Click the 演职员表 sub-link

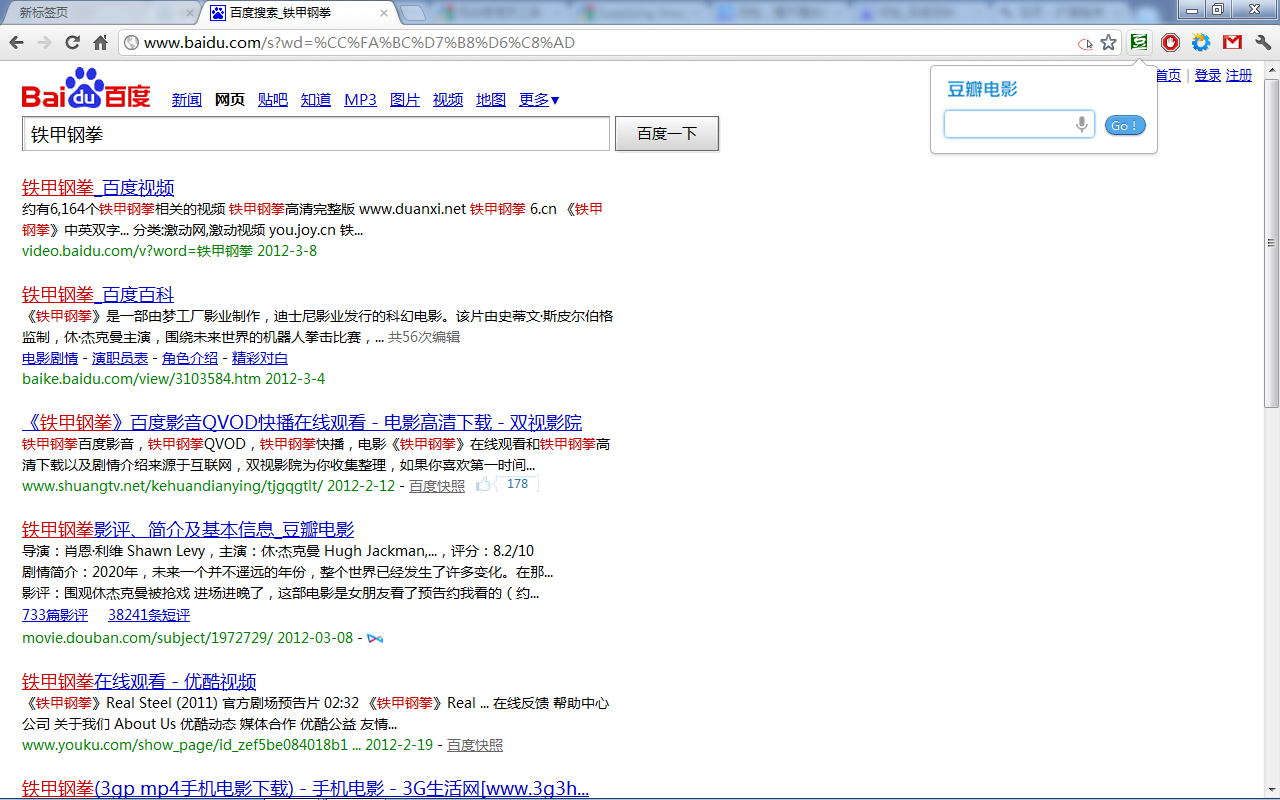[x=120, y=358]
